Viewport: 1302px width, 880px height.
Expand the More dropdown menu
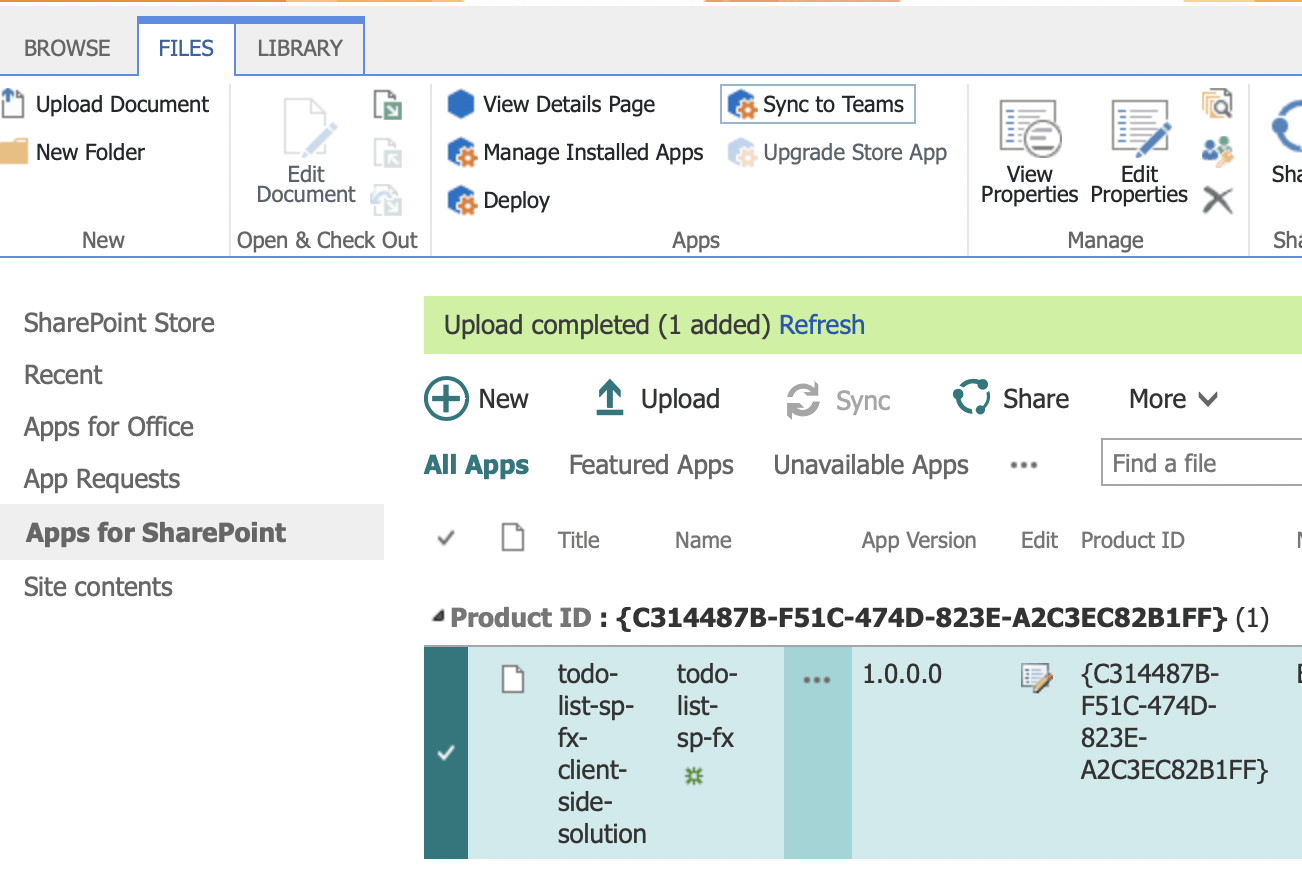pos(1173,399)
